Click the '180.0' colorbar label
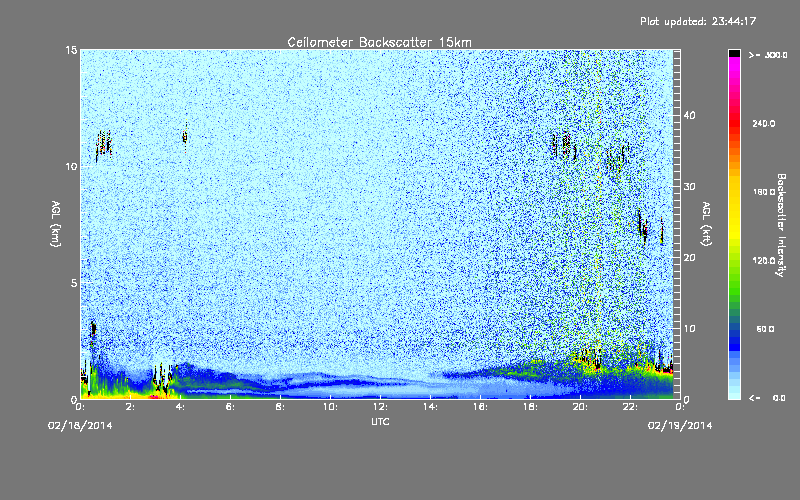 tap(764, 192)
